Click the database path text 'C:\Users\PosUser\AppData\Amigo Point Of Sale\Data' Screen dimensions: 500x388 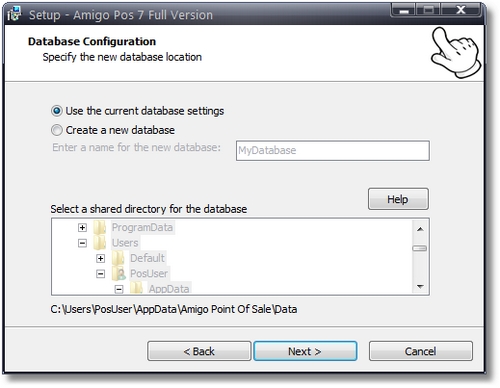click(x=174, y=309)
